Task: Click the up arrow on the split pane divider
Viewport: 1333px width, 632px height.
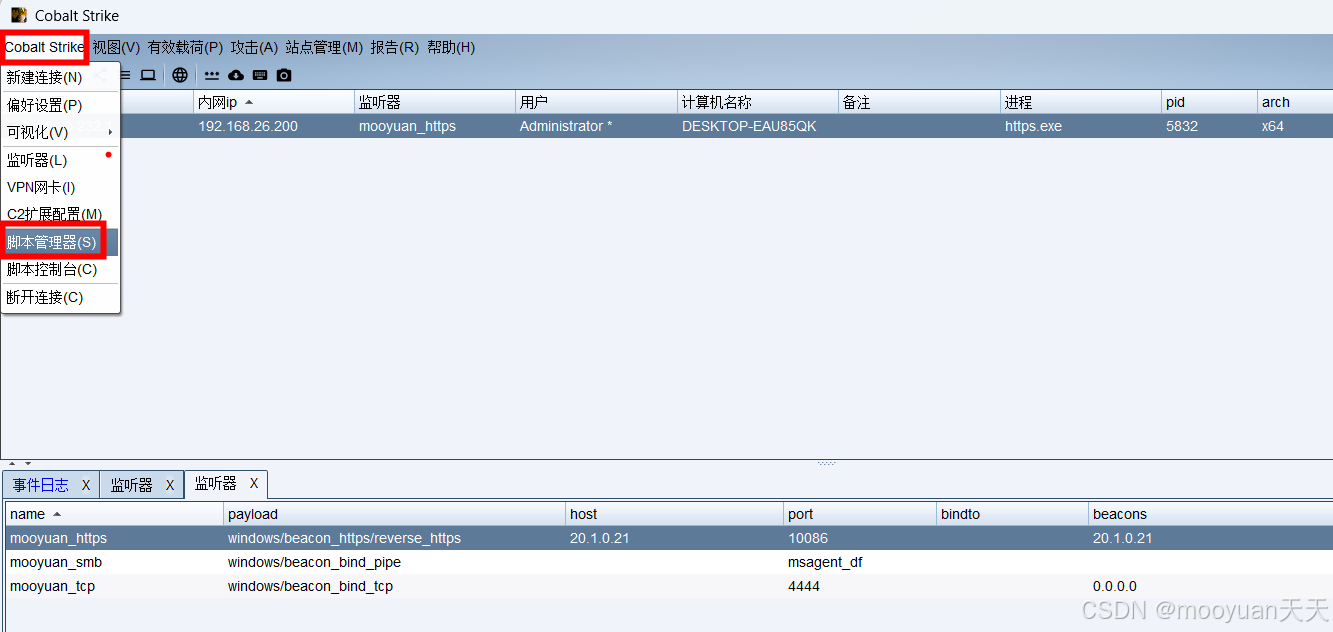Action: coord(12,463)
